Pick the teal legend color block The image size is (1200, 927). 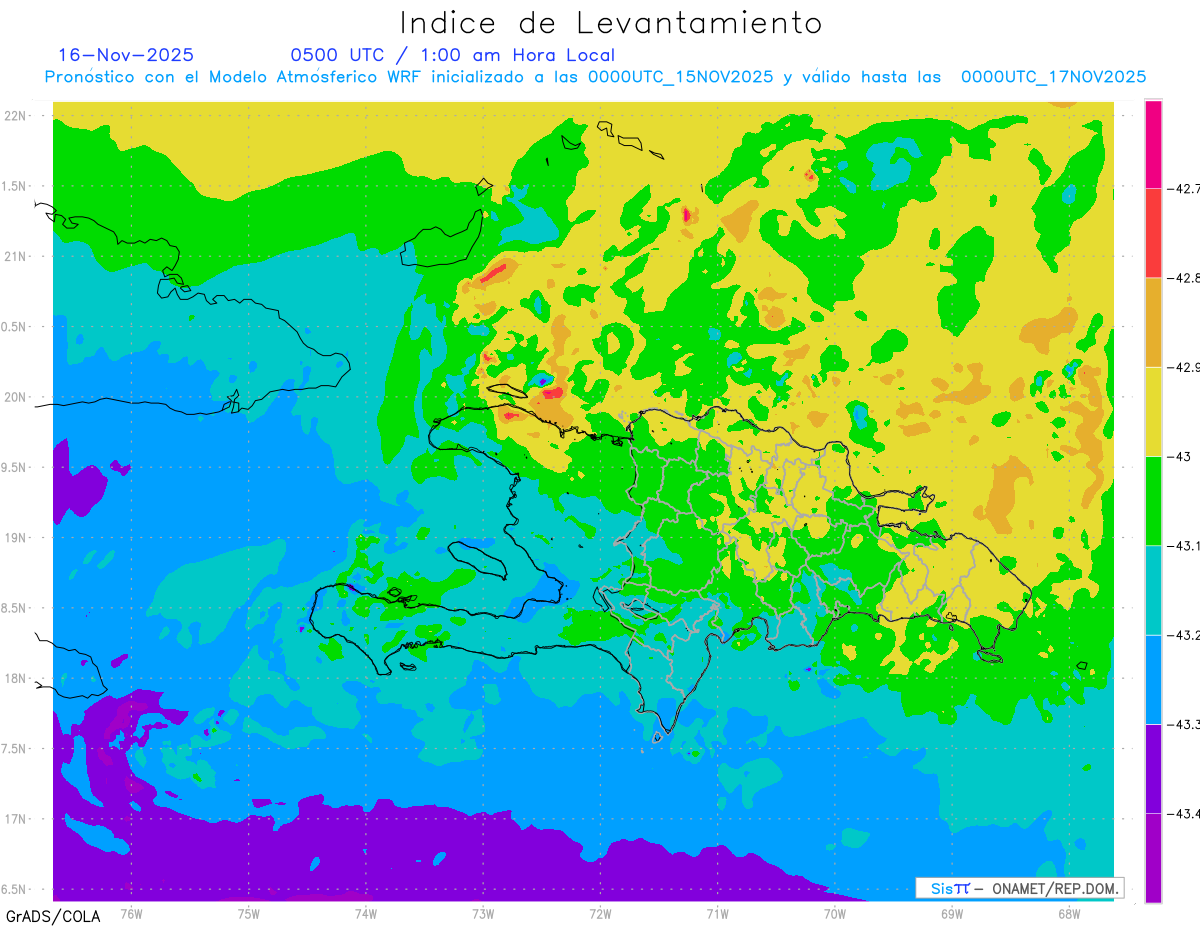pos(1153,590)
